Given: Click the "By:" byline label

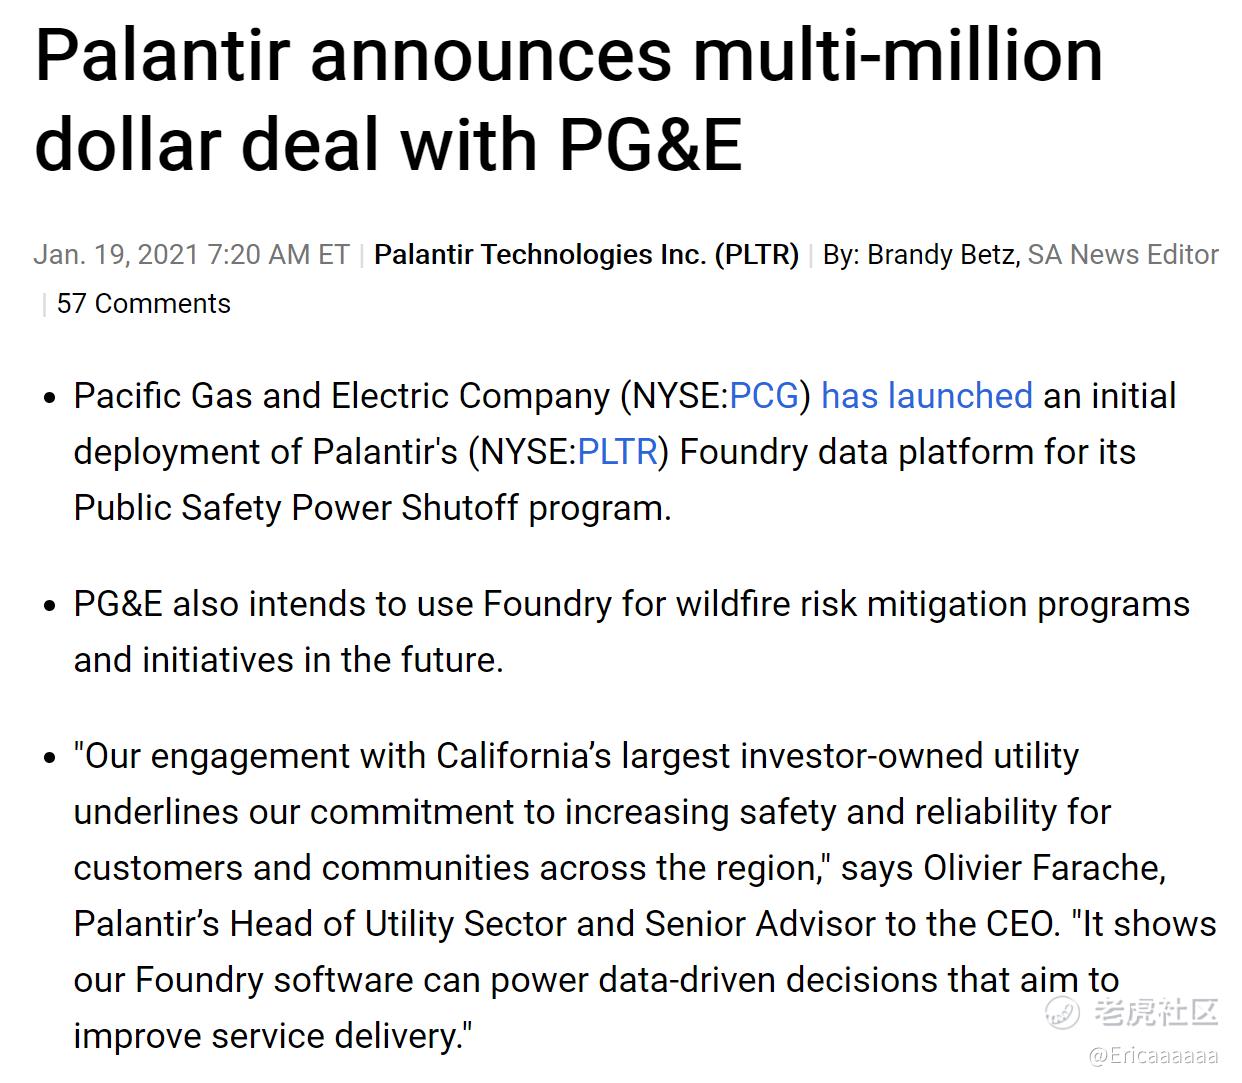Looking at the screenshot, I should tap(841, 255).
